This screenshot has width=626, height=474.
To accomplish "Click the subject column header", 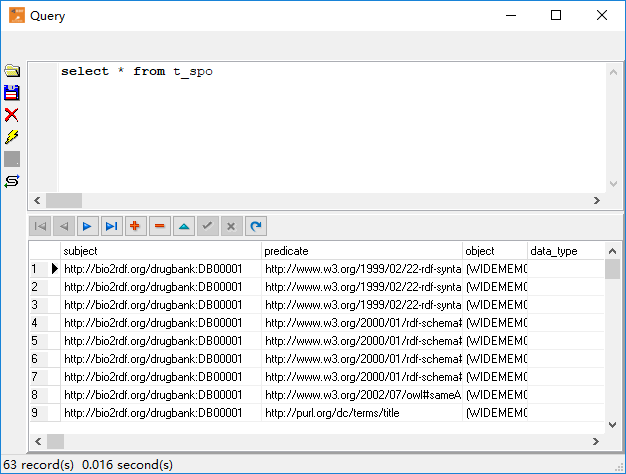I will pos(160,251).
